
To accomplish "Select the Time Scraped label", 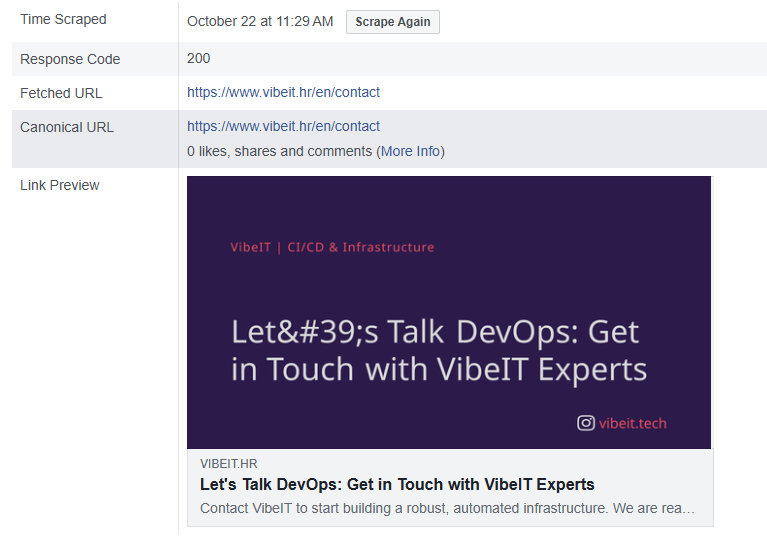I will coord(63,20).
